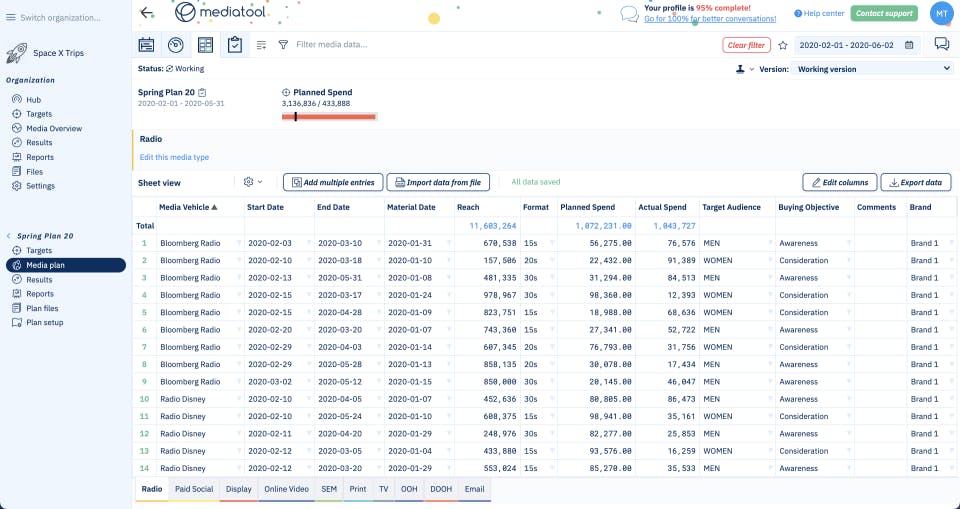Open the approval stamp dropdown beside Version

pos(745,69)
